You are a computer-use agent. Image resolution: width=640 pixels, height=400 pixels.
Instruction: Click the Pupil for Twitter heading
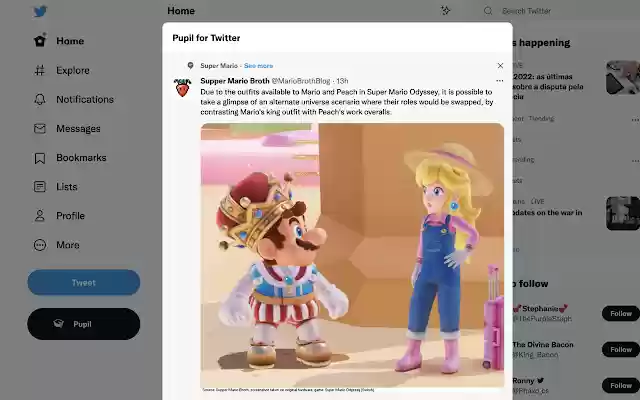206,38
